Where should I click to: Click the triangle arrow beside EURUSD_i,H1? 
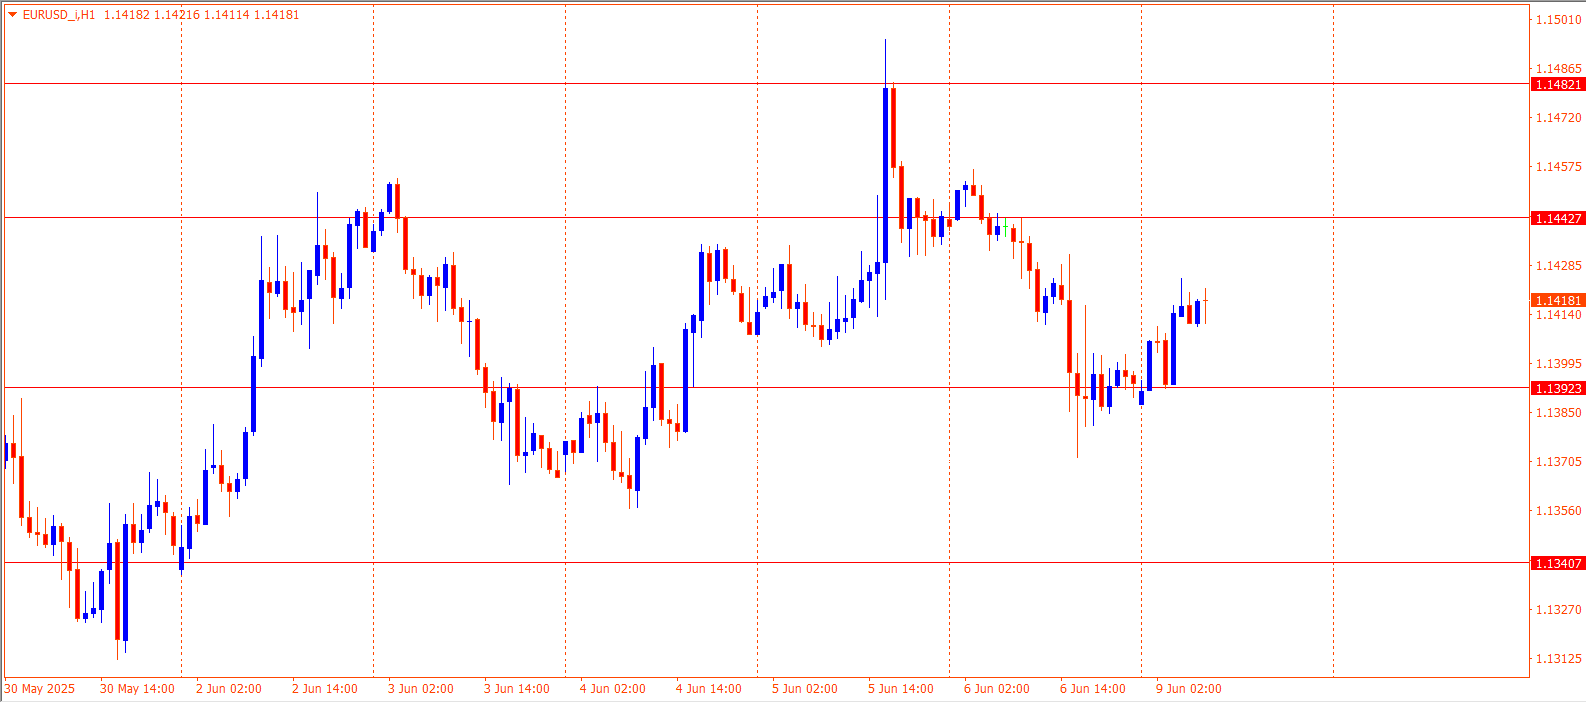point(12,14)
